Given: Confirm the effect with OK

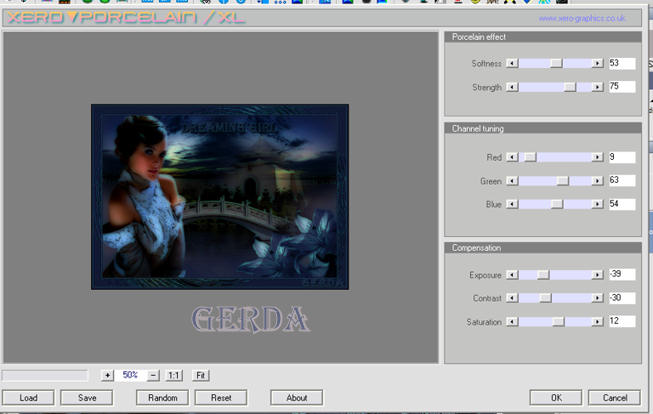Looking at the screenshot, I should [556, 398].
